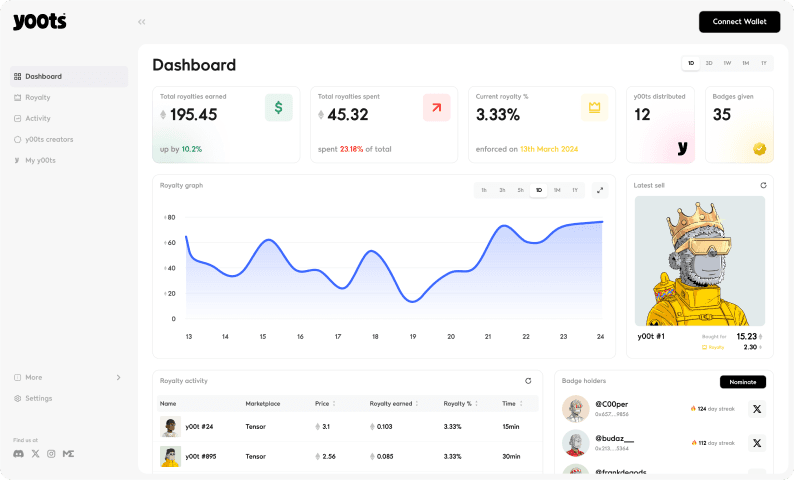
Task: Collapse sidebar with double chevron icon
Action: [x=142, y=22]
